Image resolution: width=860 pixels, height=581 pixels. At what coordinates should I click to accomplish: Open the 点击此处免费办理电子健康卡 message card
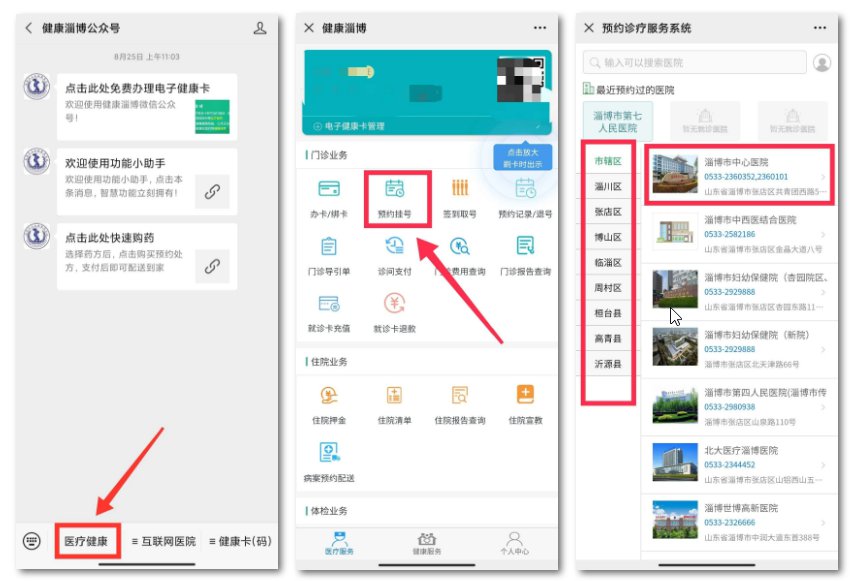[x=147, y=107]
